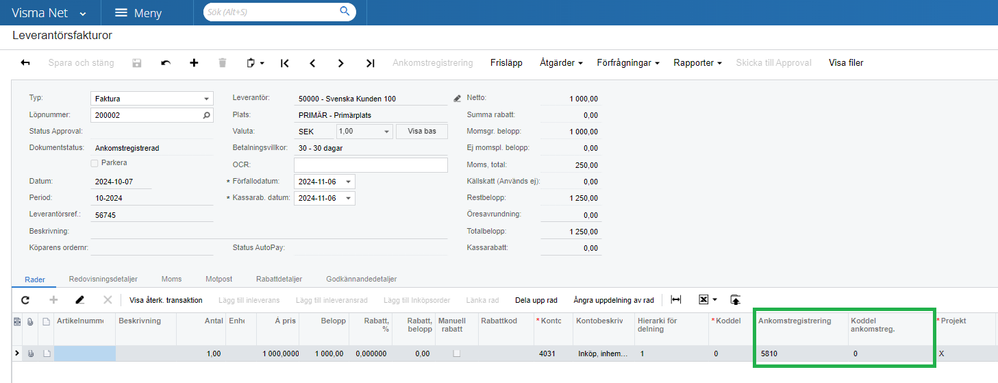Image resolution: width=998 pixels, height=383 pixels.
Task: Click into the OCR input field
Action: click(371, 165)
